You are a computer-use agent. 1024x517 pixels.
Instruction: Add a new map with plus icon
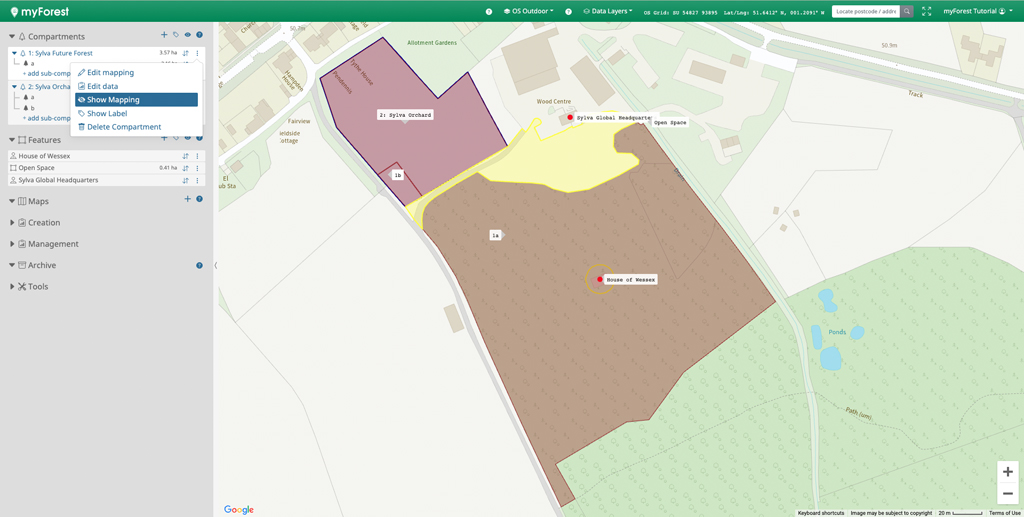(x=187, y=200)
